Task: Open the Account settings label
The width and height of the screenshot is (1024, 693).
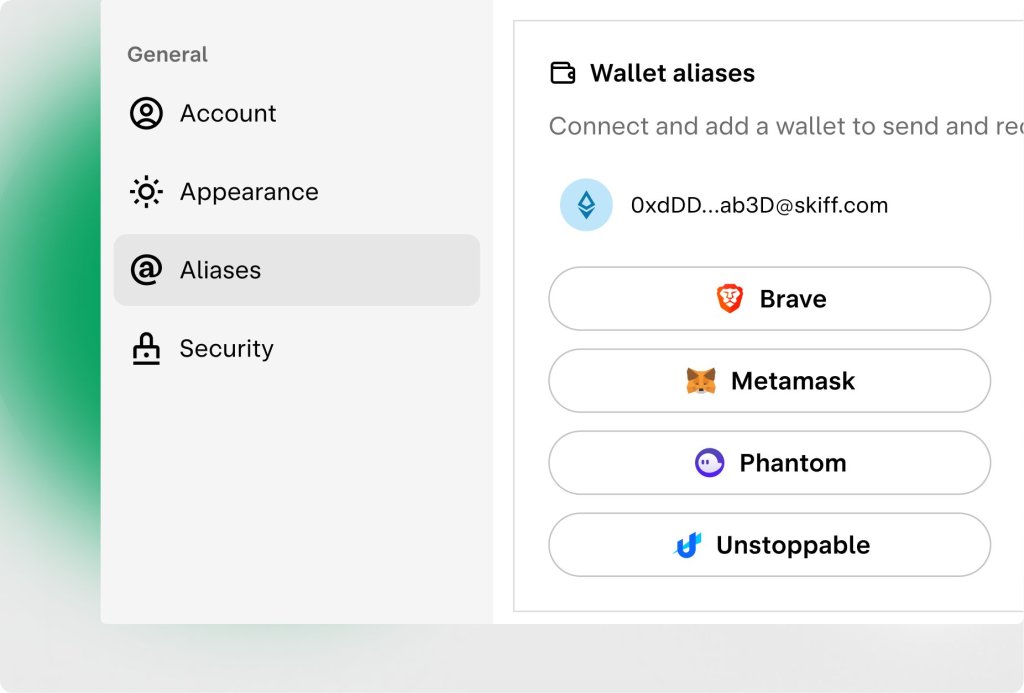Action: coord(228,113)
